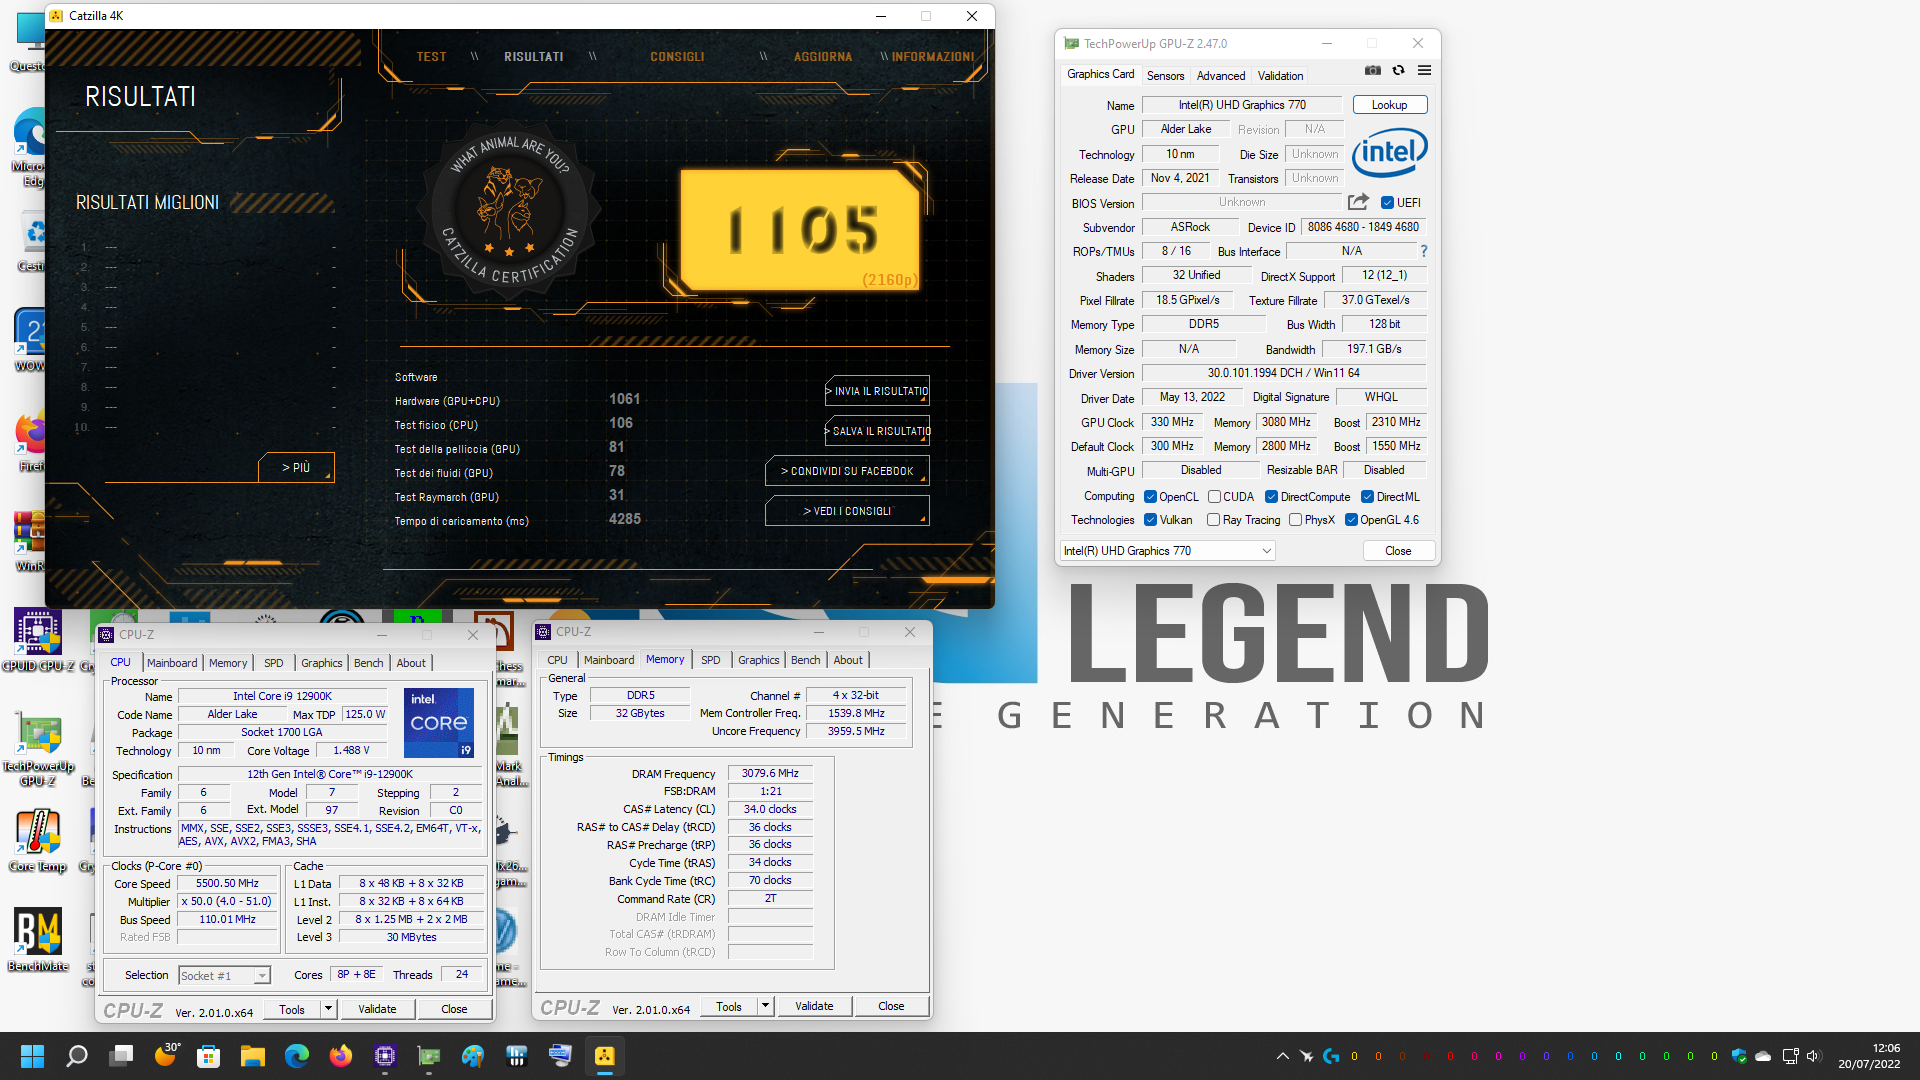Toggle the OpenCL checkbox
The height and width of the screenshot is (1080, 1920).
point(1150,496)
